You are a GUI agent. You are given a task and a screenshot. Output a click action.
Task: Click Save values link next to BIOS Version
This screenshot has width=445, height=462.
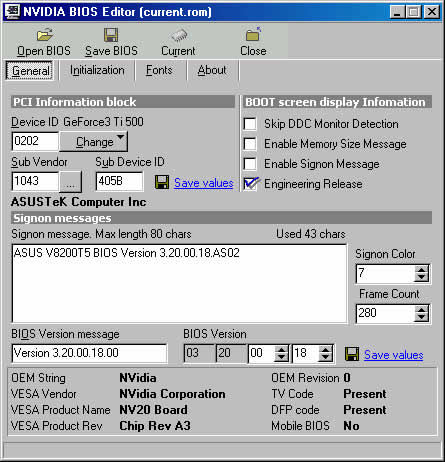tap(394, 355)
